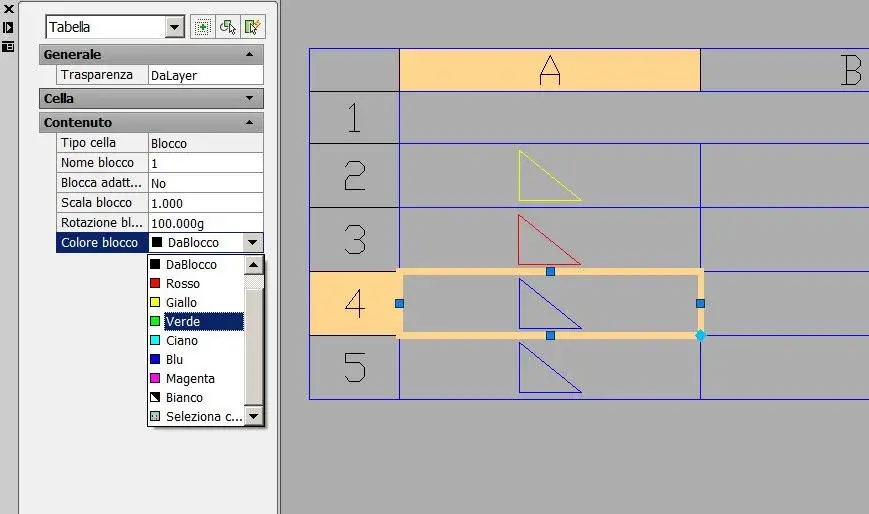This screenshot has height=514, width=869.
Task: Click the palette auto-hide icon
Action: pos(8,28)
